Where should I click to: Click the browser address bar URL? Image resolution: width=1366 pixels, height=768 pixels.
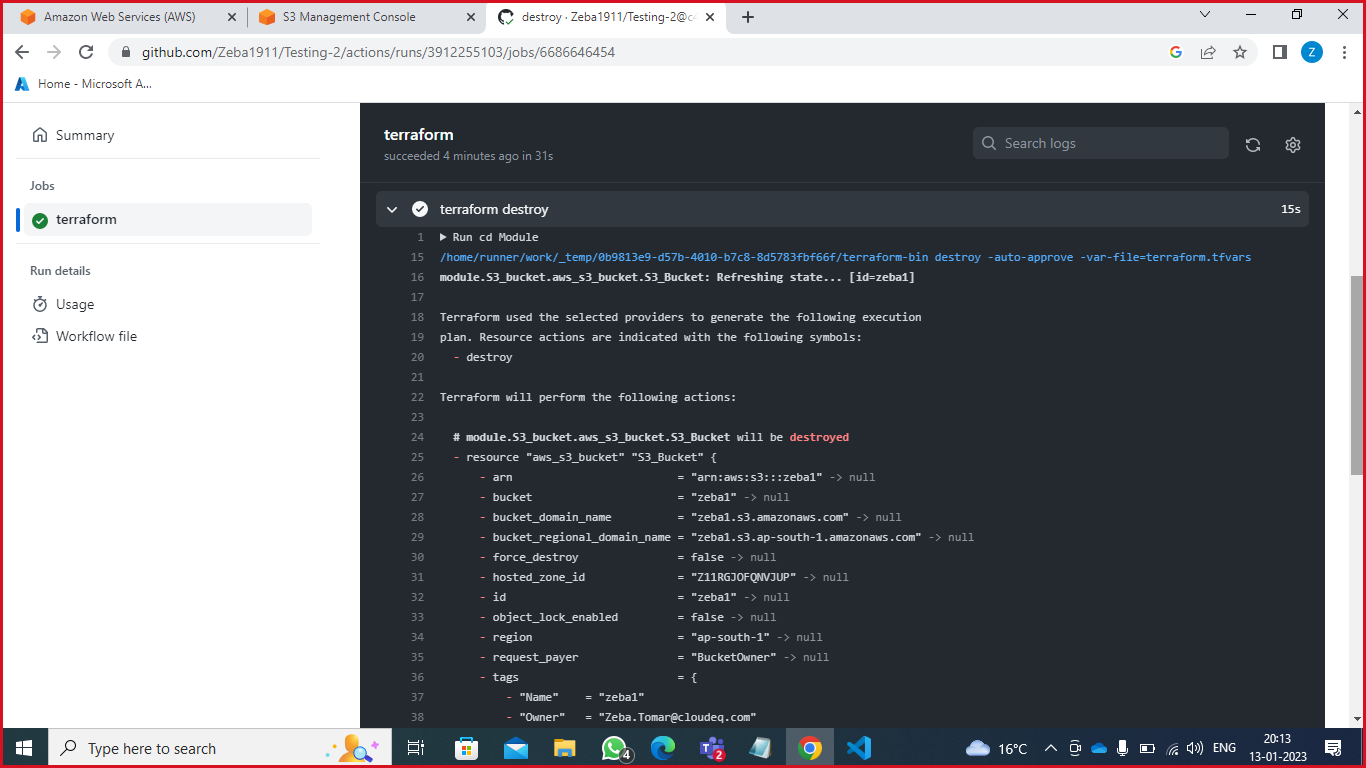click(x=378, y=52)
